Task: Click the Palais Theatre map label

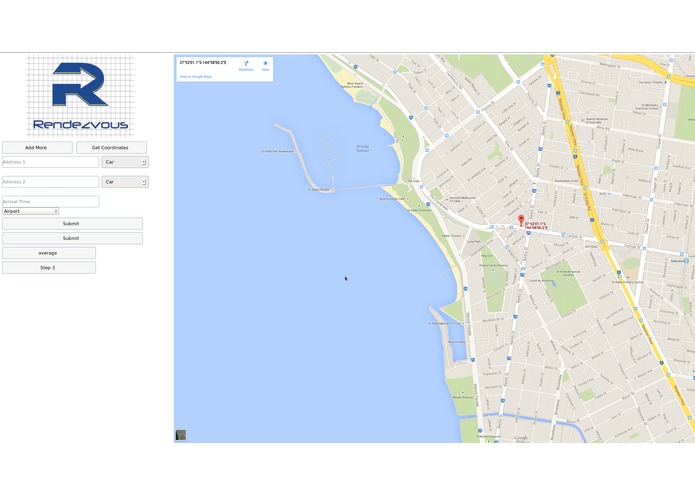Action: pyautogui.click(x=451, y=236)
